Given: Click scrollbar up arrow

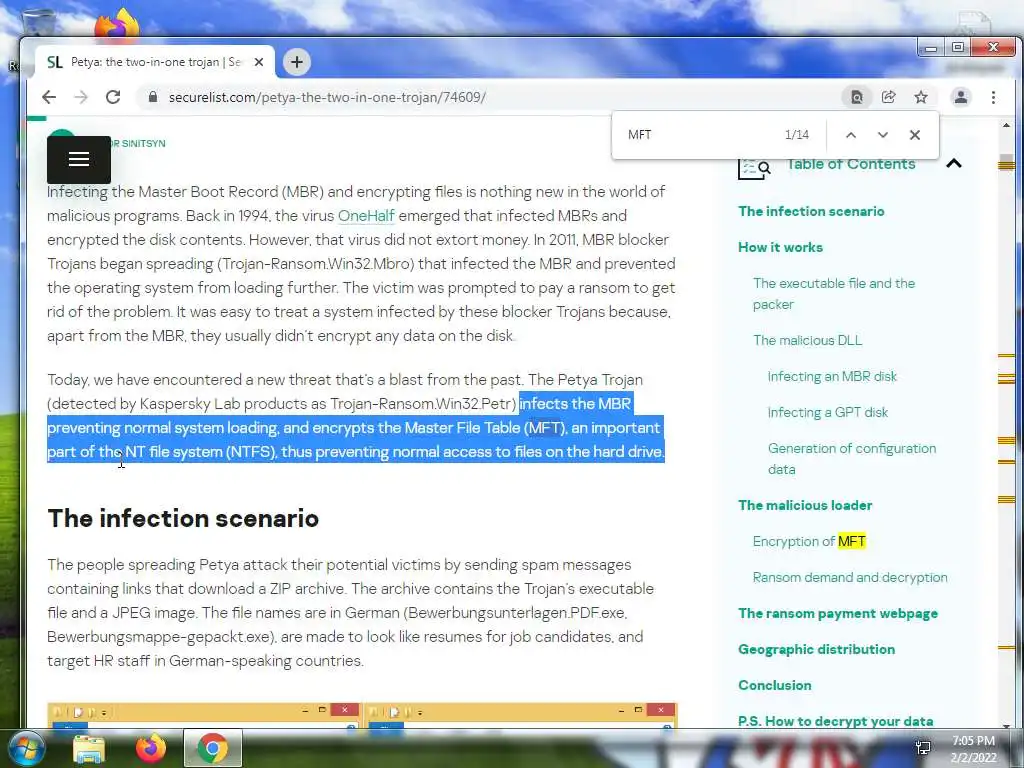Looking at the screenshot, I should (1006, 125).
